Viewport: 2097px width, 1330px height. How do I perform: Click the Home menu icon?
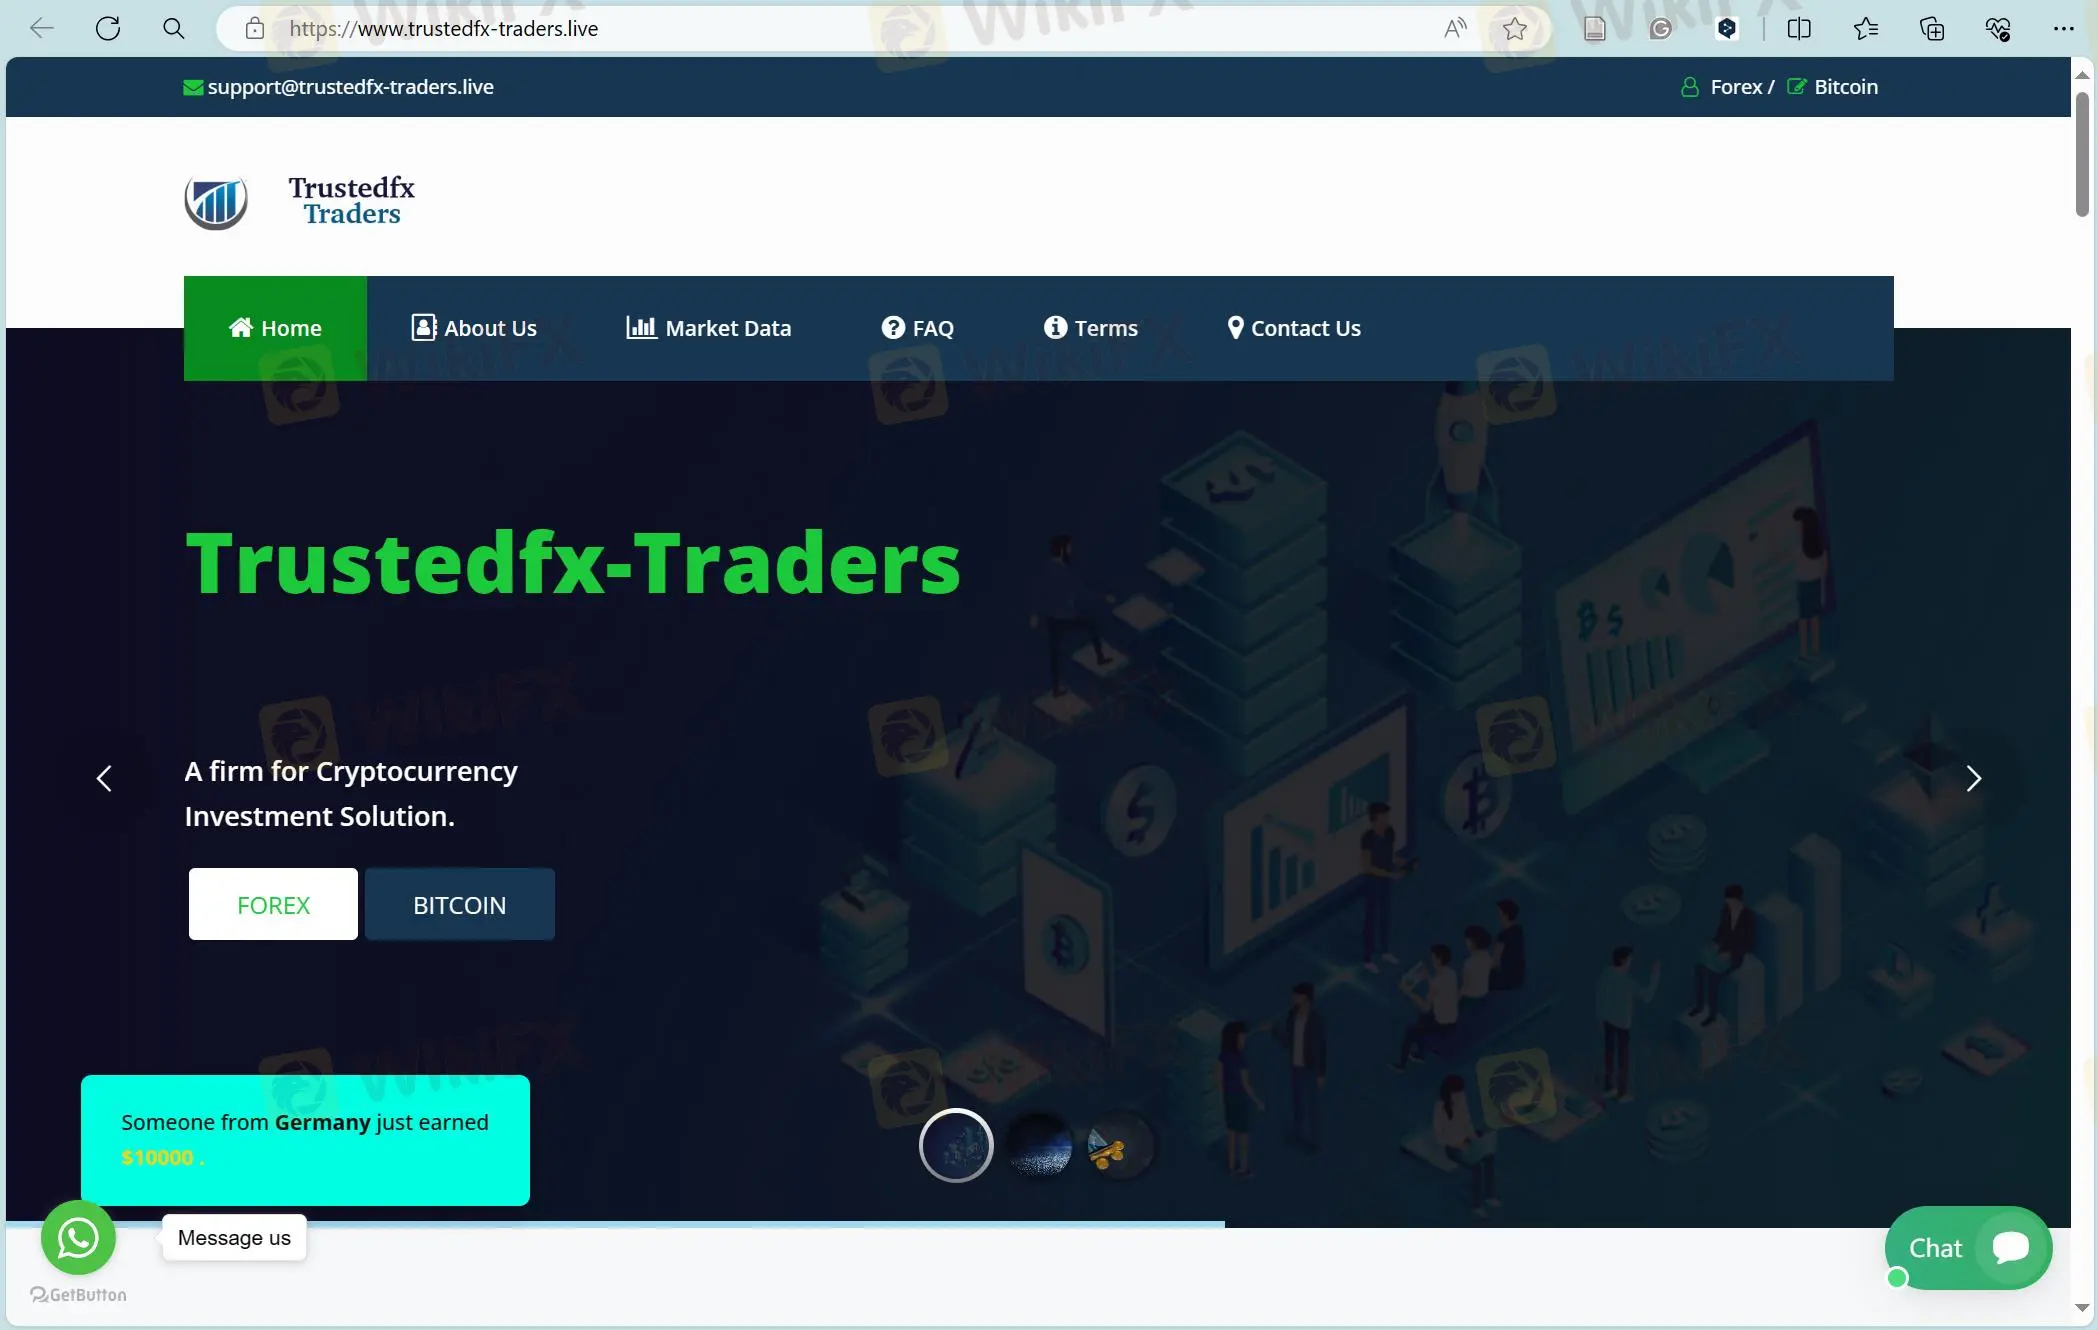coord(240,327)
